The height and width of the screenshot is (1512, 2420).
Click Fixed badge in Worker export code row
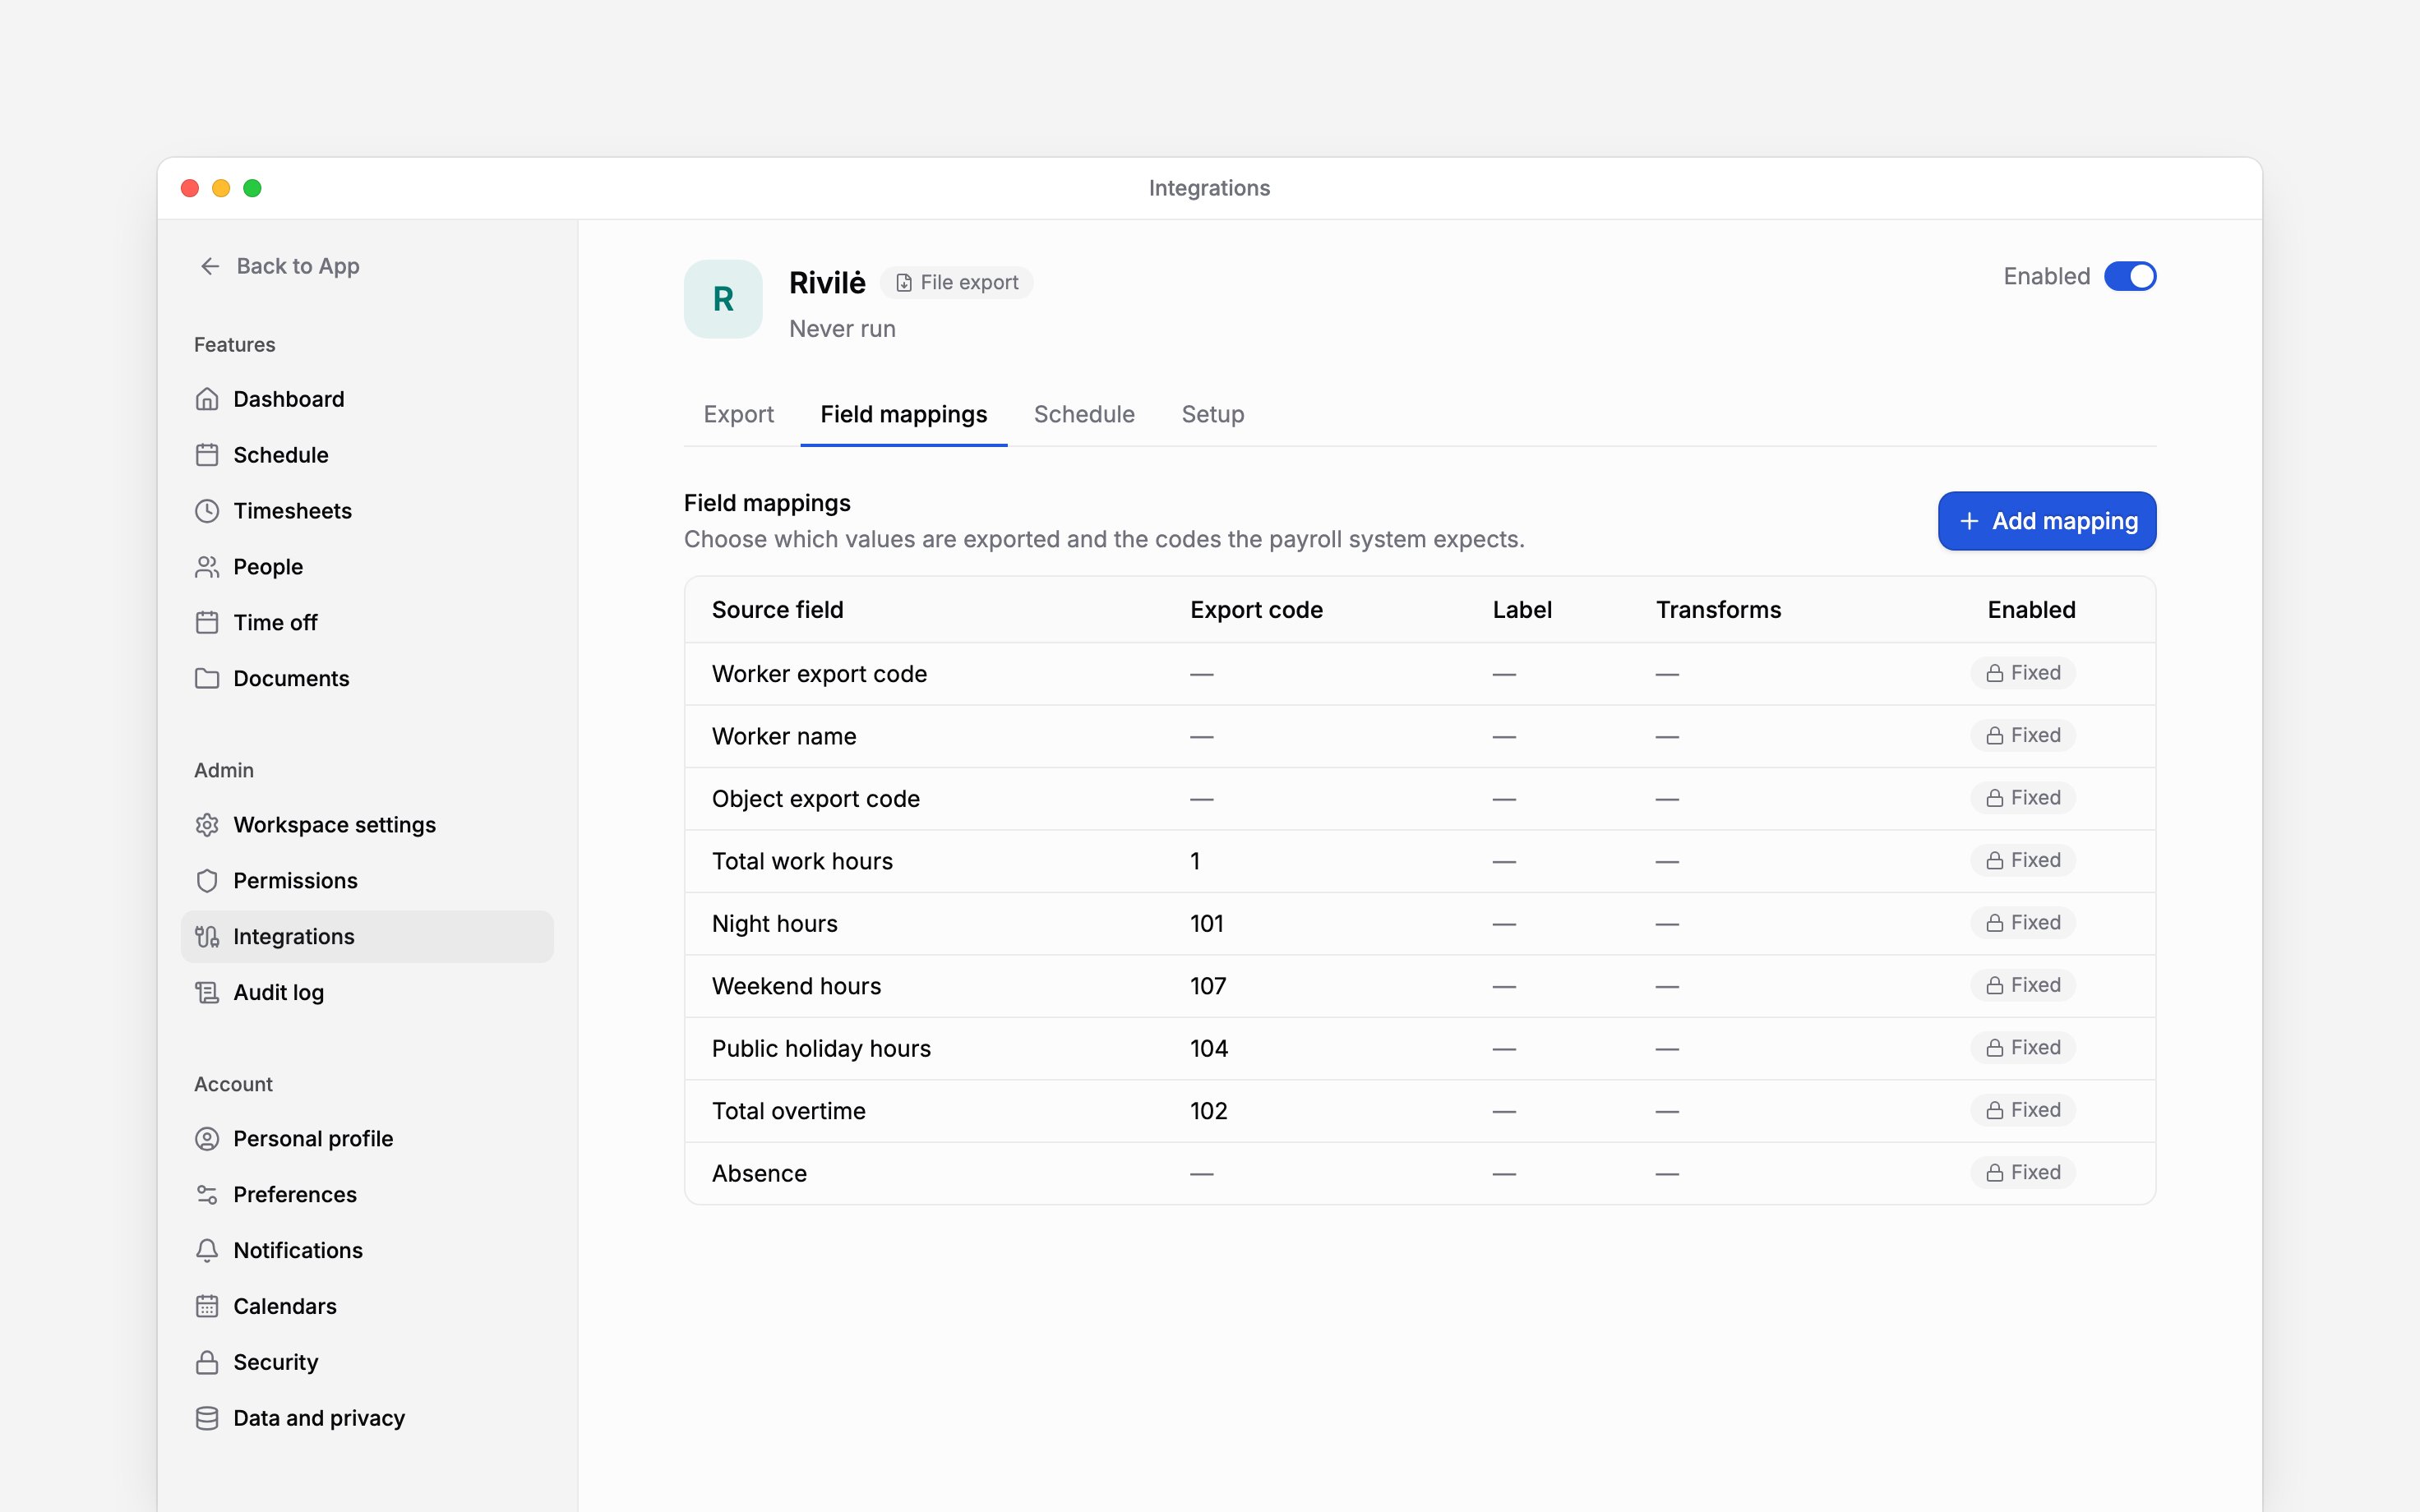[x=2022, y=673]
